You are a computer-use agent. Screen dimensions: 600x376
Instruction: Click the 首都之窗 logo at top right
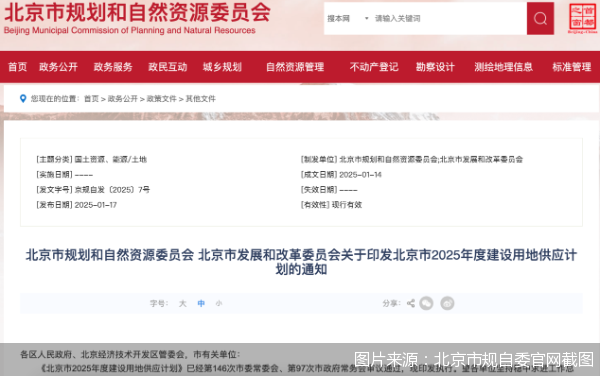pos(582,18)
